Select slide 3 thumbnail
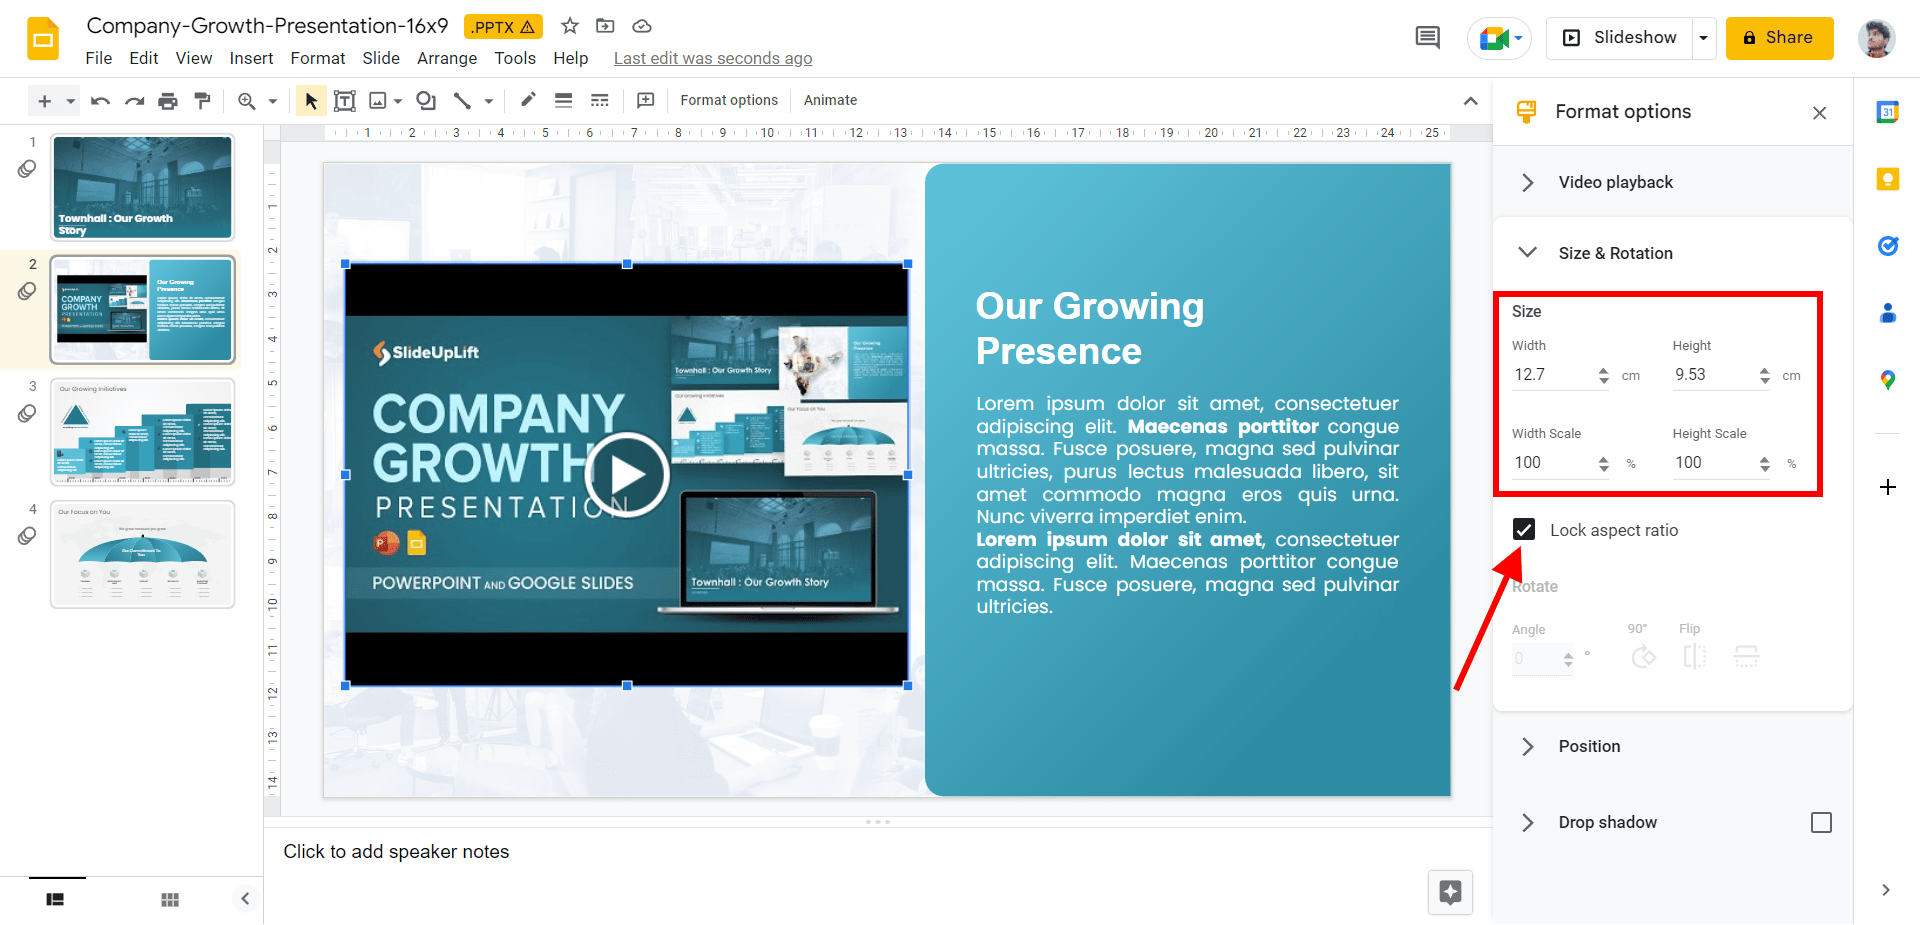The image size is (1921, 925). click(142, 431)
